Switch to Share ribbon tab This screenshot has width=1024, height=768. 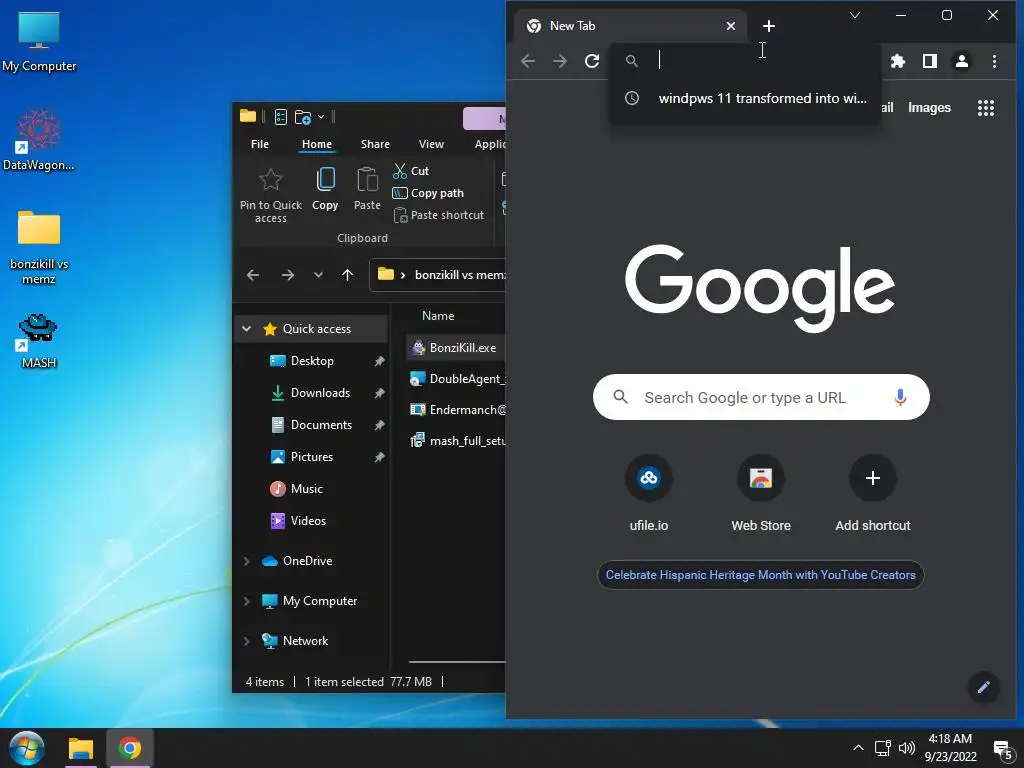(375, 144)
